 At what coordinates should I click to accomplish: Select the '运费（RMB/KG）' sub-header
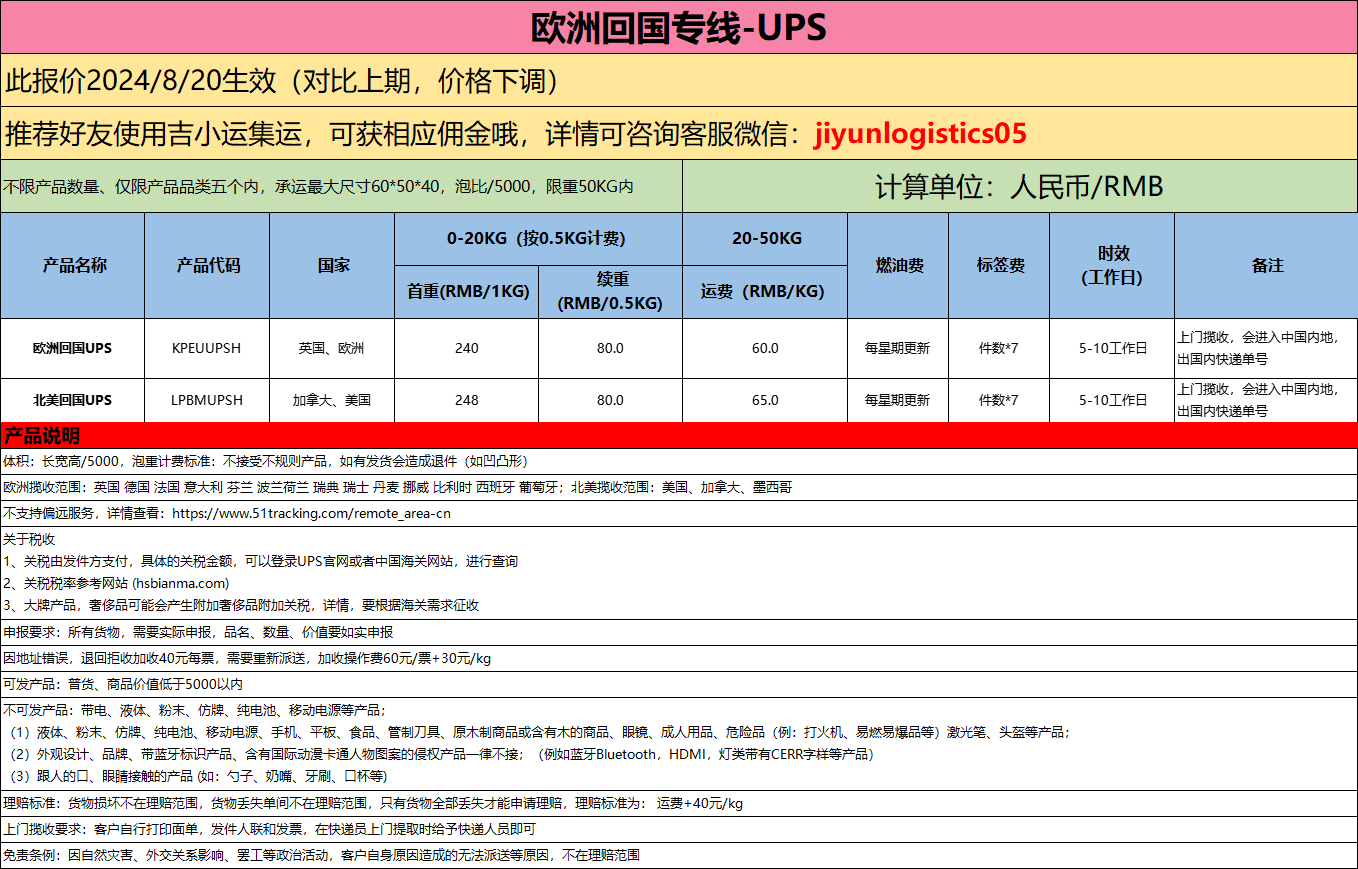point(765,292)
